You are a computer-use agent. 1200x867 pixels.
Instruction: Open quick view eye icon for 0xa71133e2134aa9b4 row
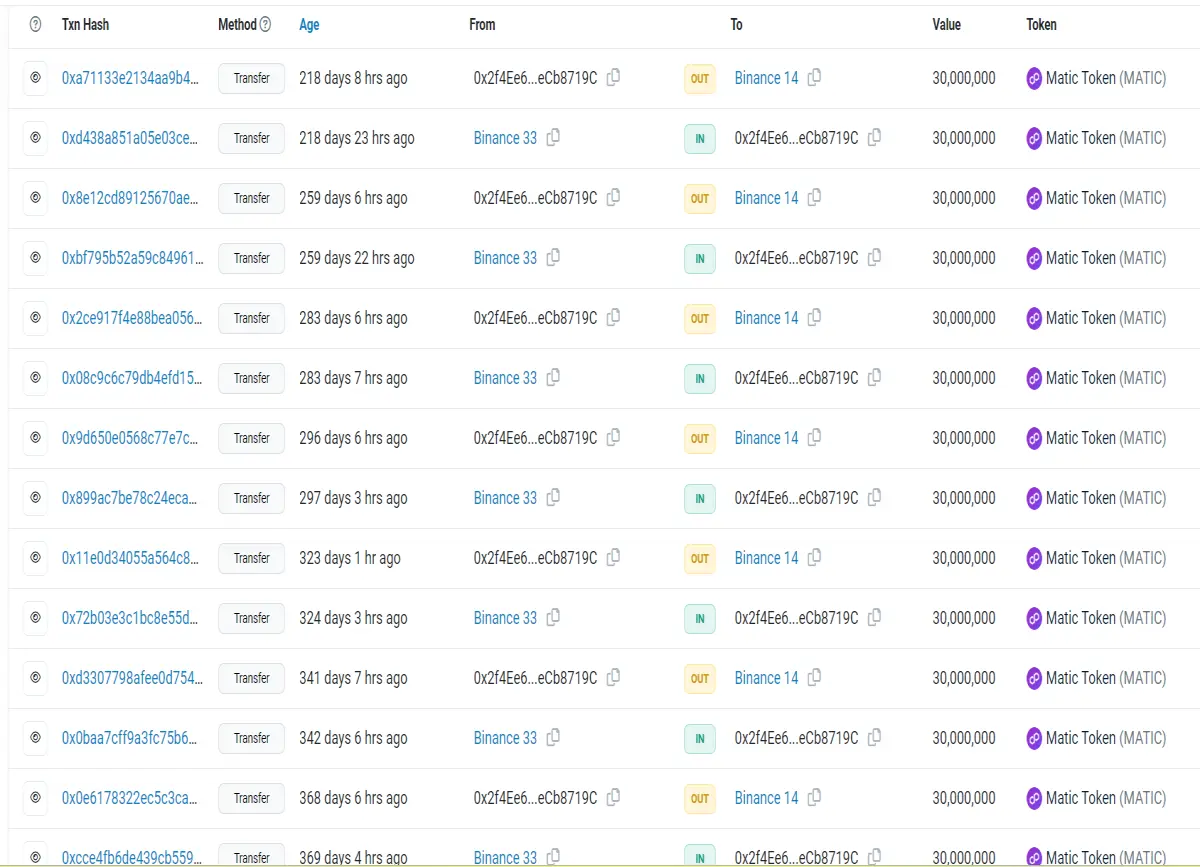click(x=35, y=78)
